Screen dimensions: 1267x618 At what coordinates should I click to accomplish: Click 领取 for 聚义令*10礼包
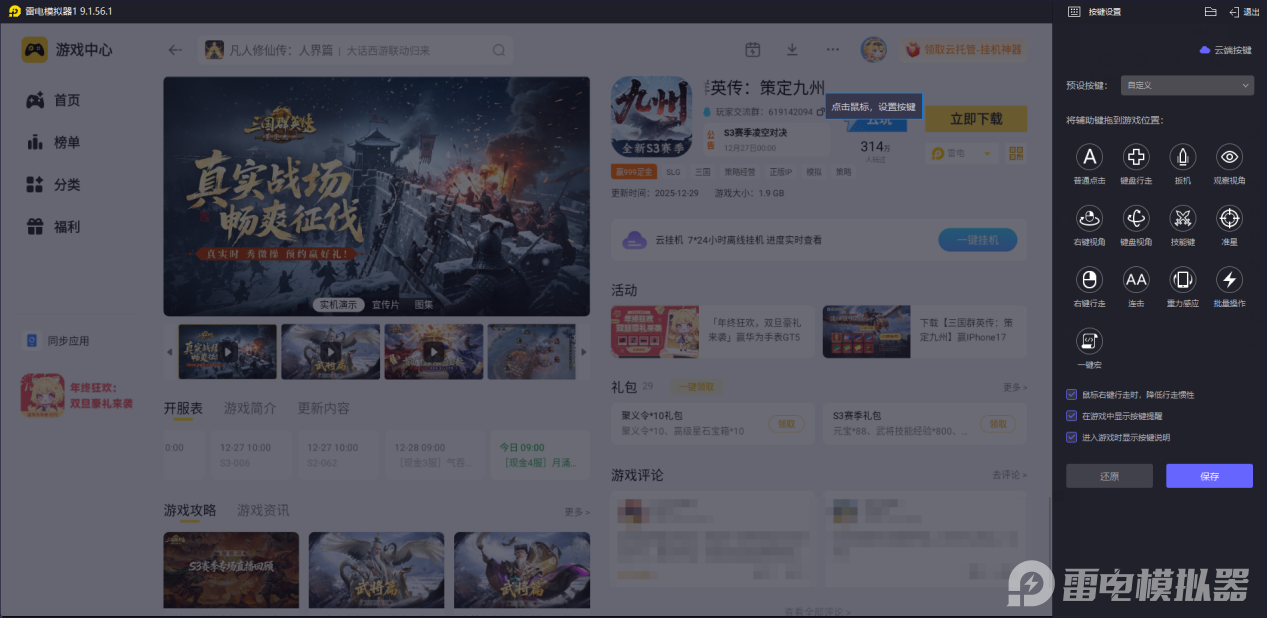pyautogui.click(x=789, y=424)
